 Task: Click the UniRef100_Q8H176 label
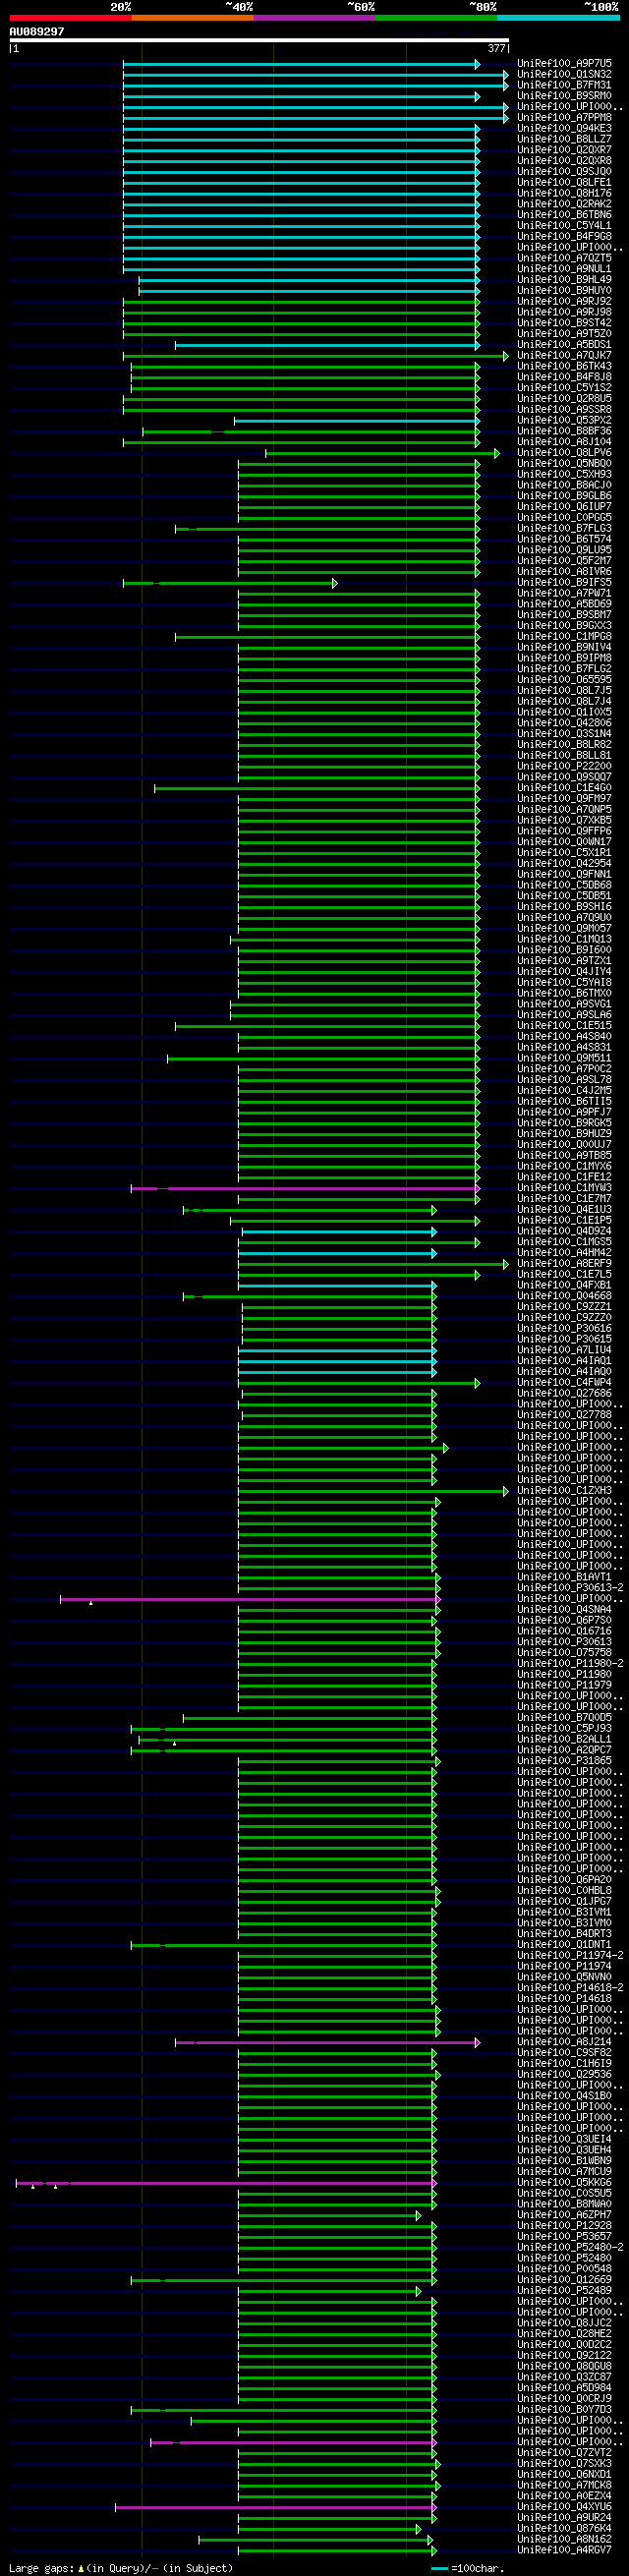[x=564, y=193]
